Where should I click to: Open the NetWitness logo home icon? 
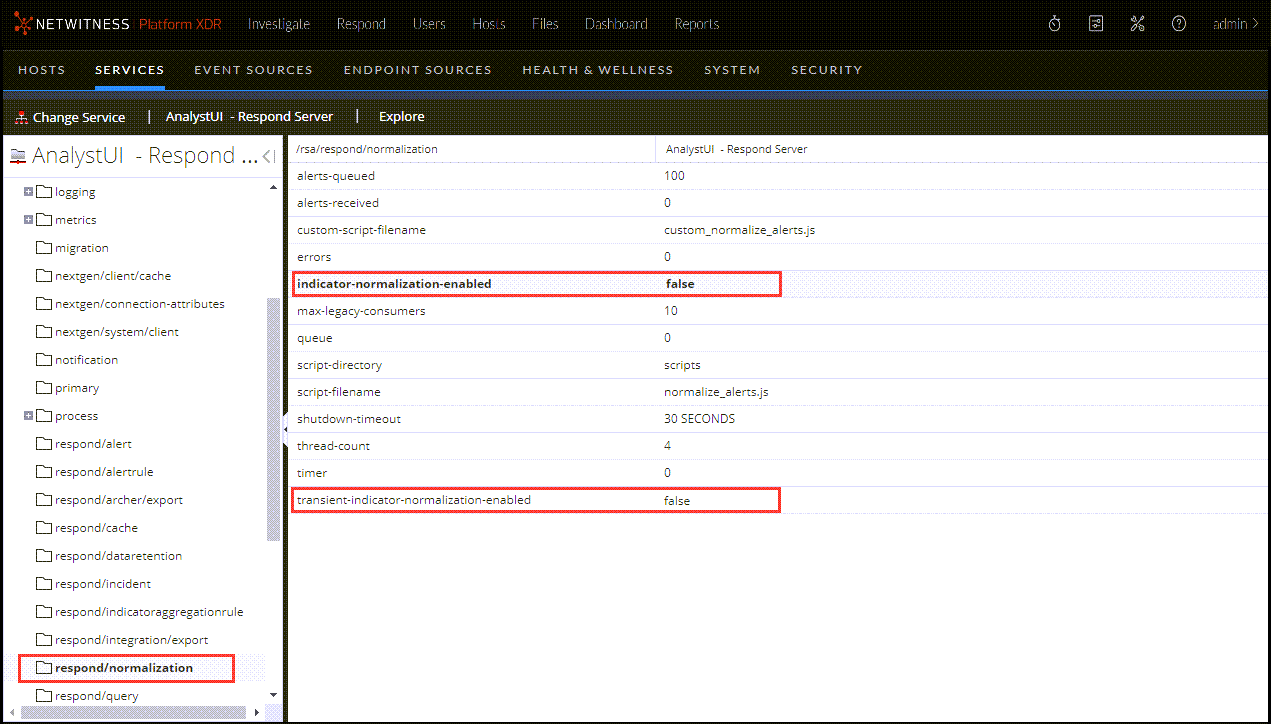coord(24,23)
